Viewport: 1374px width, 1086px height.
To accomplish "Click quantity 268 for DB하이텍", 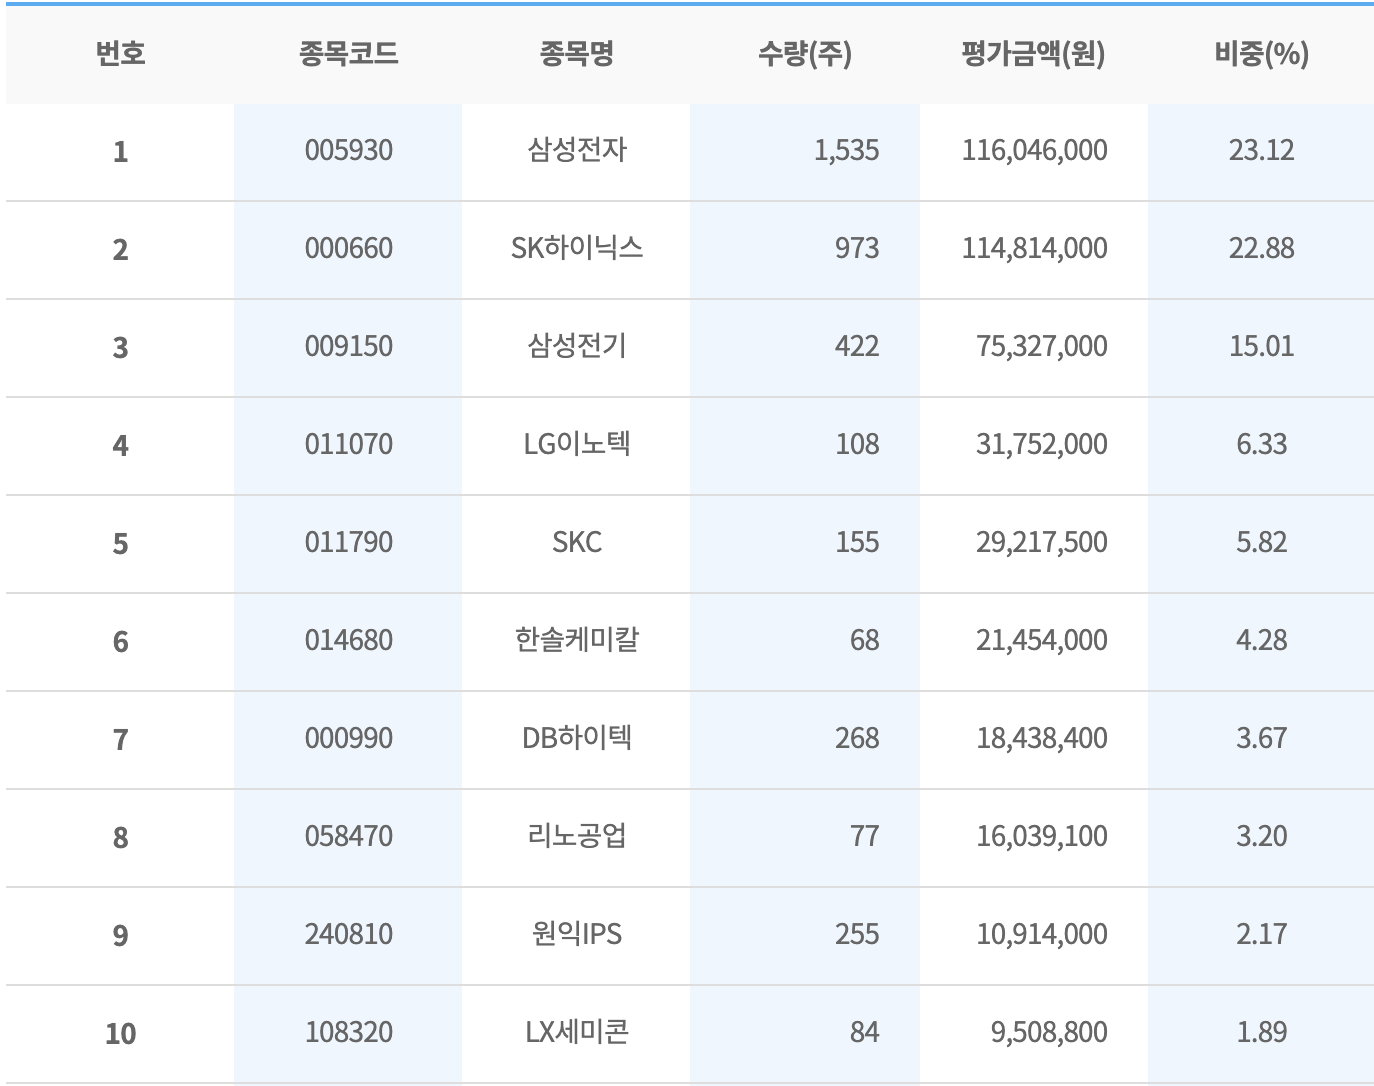I will [857, 739].
